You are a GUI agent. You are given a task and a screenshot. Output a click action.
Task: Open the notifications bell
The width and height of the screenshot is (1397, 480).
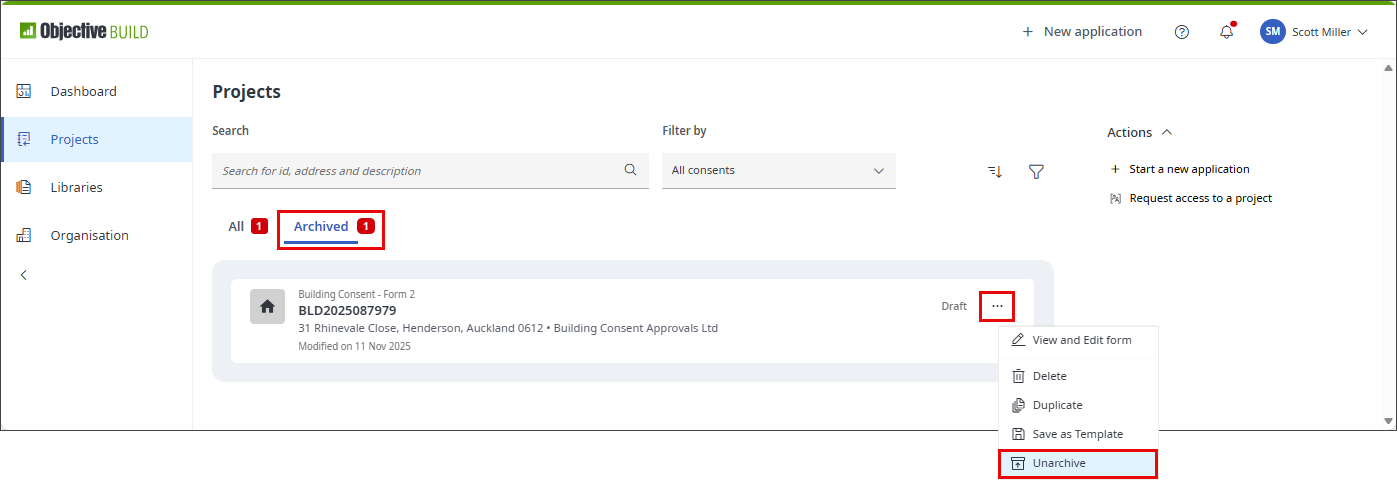click(x=1226, y=32)
